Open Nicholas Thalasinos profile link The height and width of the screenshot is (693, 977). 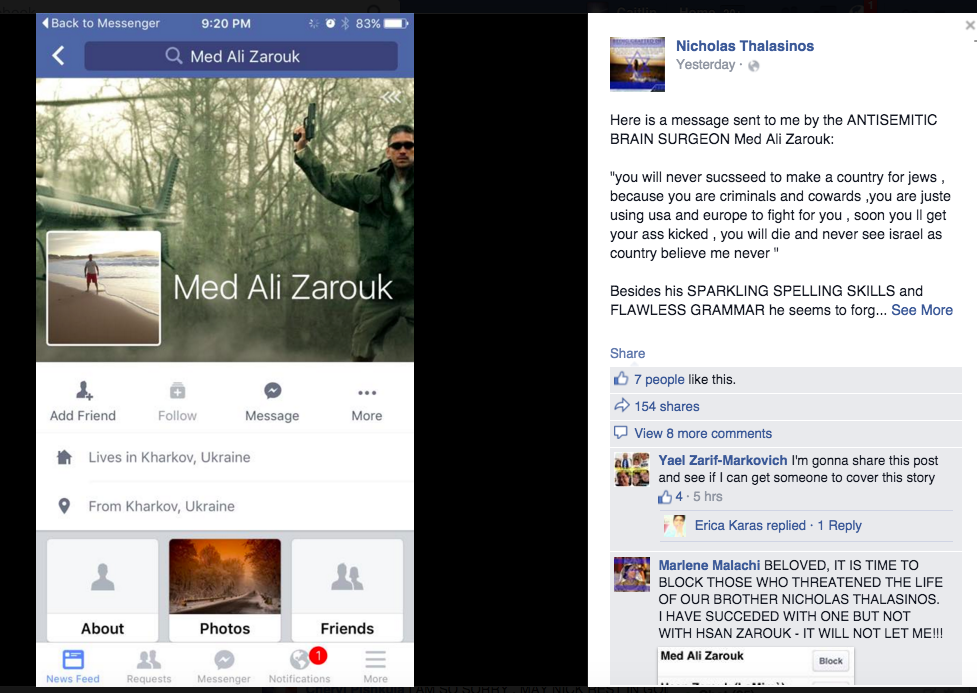coord(745,46)
